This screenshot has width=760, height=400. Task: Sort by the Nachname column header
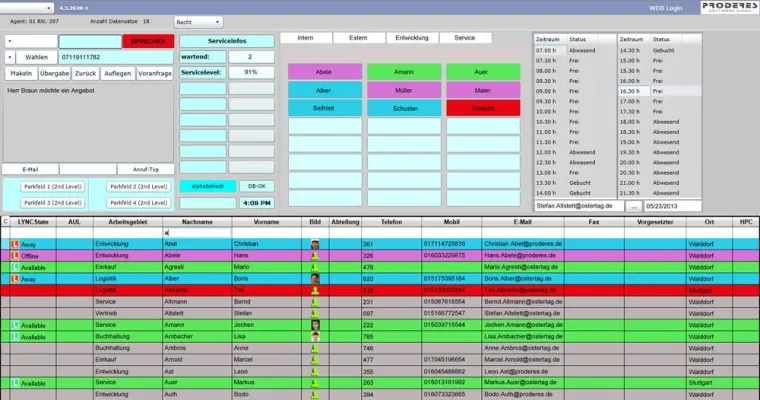(197, 222)
